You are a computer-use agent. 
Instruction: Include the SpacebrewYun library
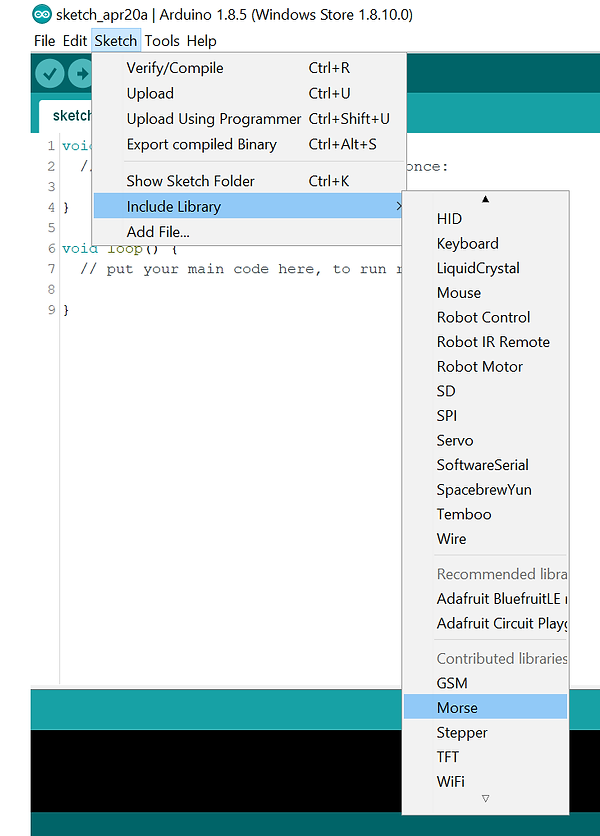click(485, 489)
